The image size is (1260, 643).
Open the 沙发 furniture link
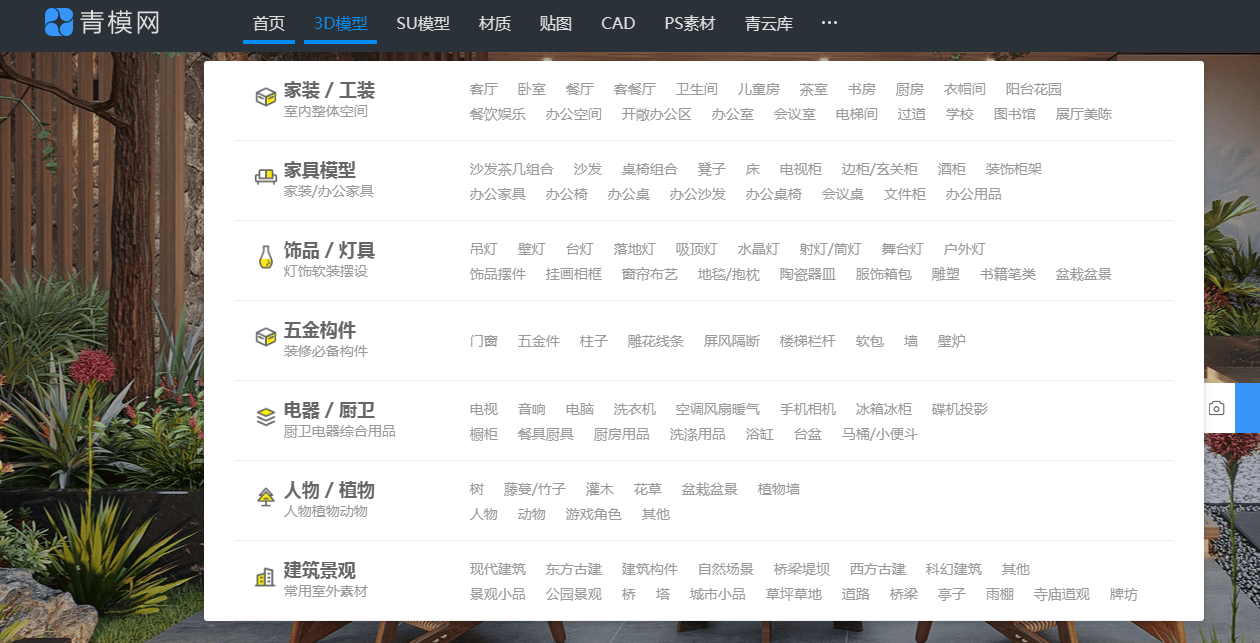(588, 169)
